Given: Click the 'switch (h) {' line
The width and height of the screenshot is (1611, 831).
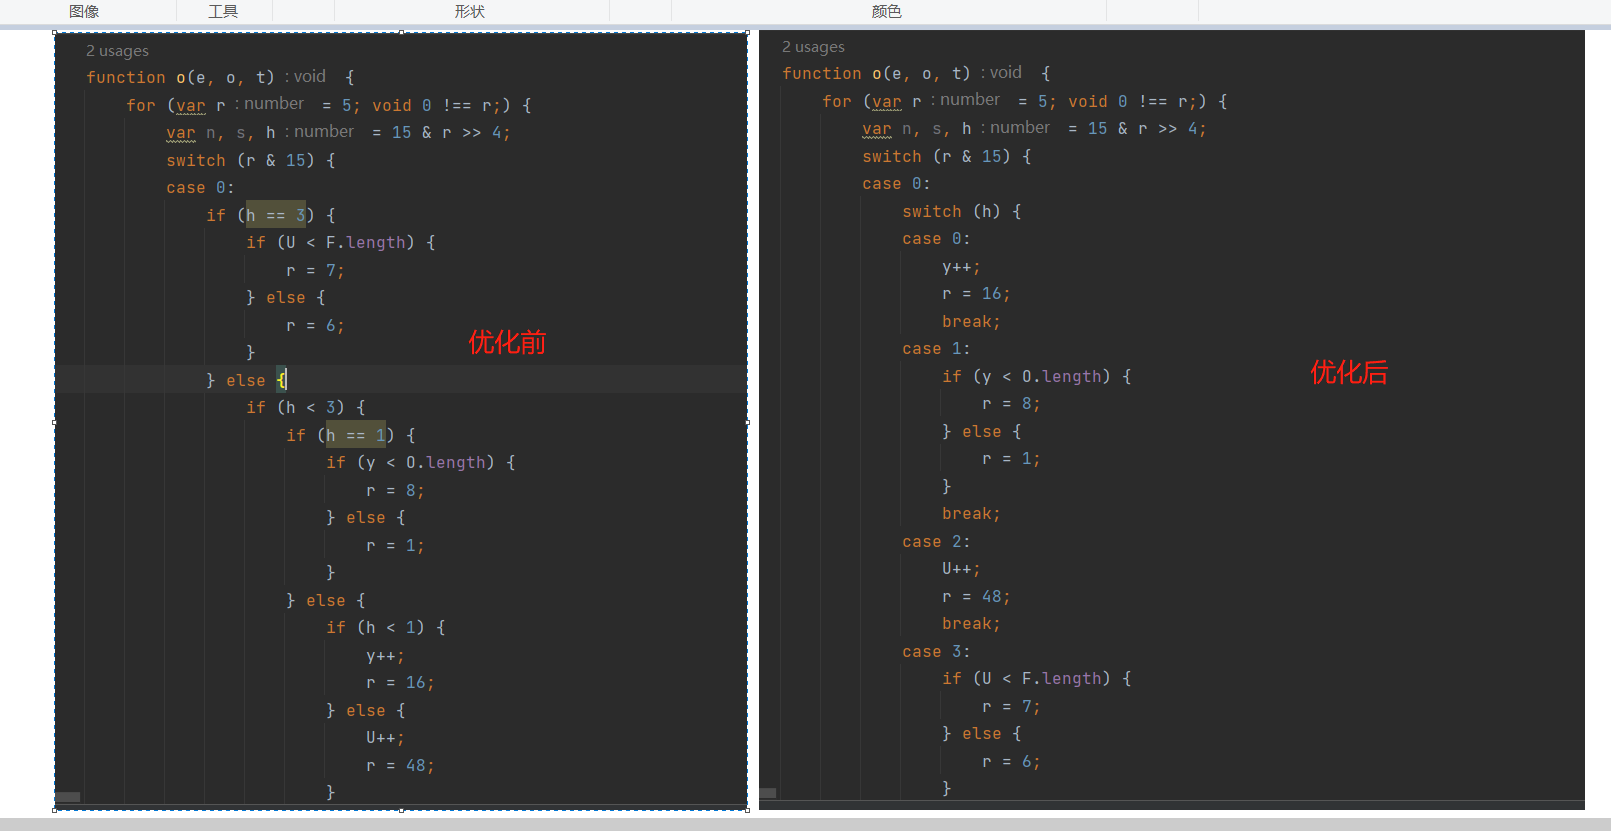Looking at the screenshot, I should 962,211.
